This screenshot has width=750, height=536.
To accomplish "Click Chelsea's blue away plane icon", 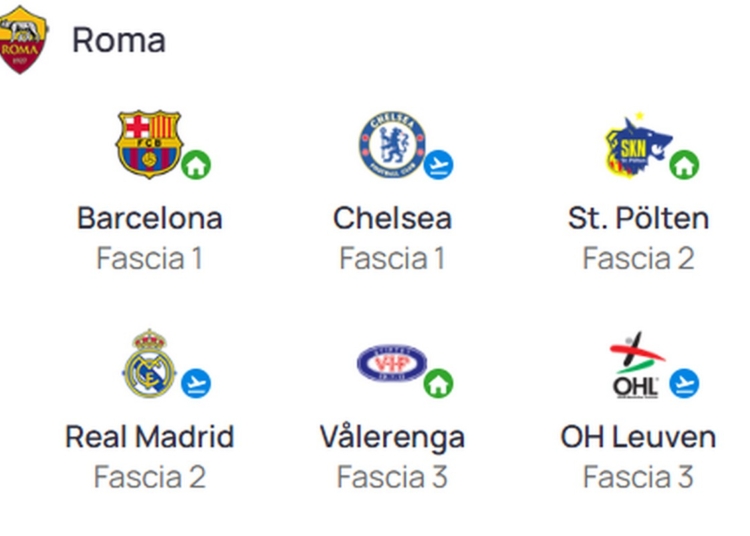I will pyautogui.click(x=439, y=165).
